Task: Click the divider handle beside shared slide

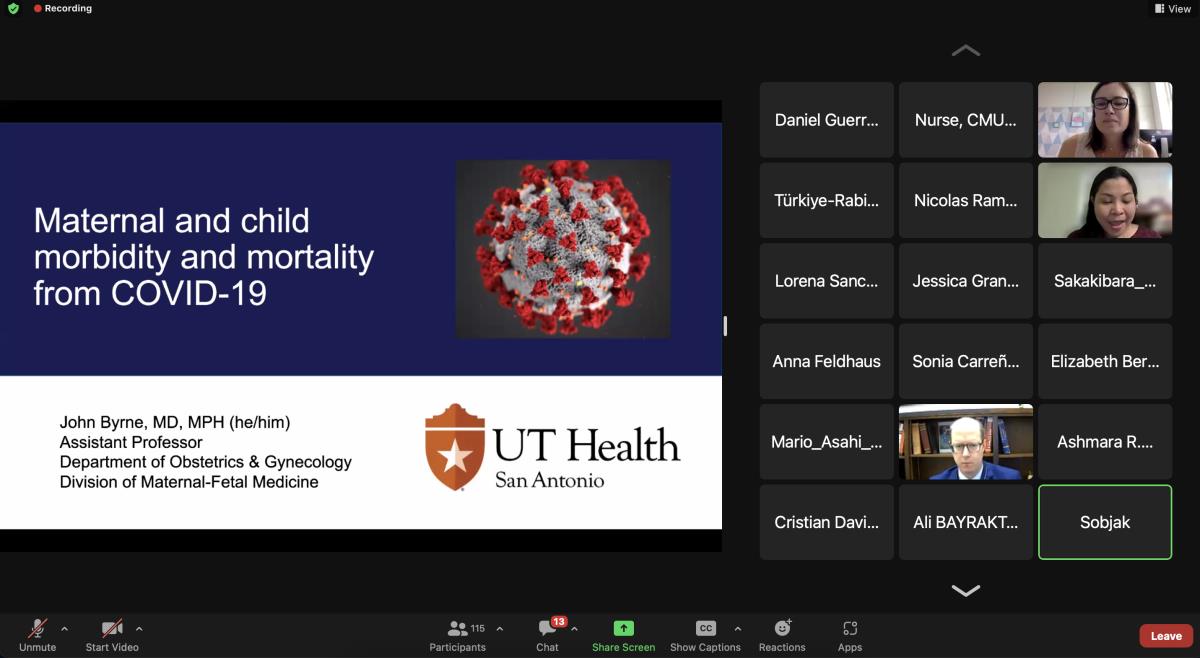Action: (726, 326)
